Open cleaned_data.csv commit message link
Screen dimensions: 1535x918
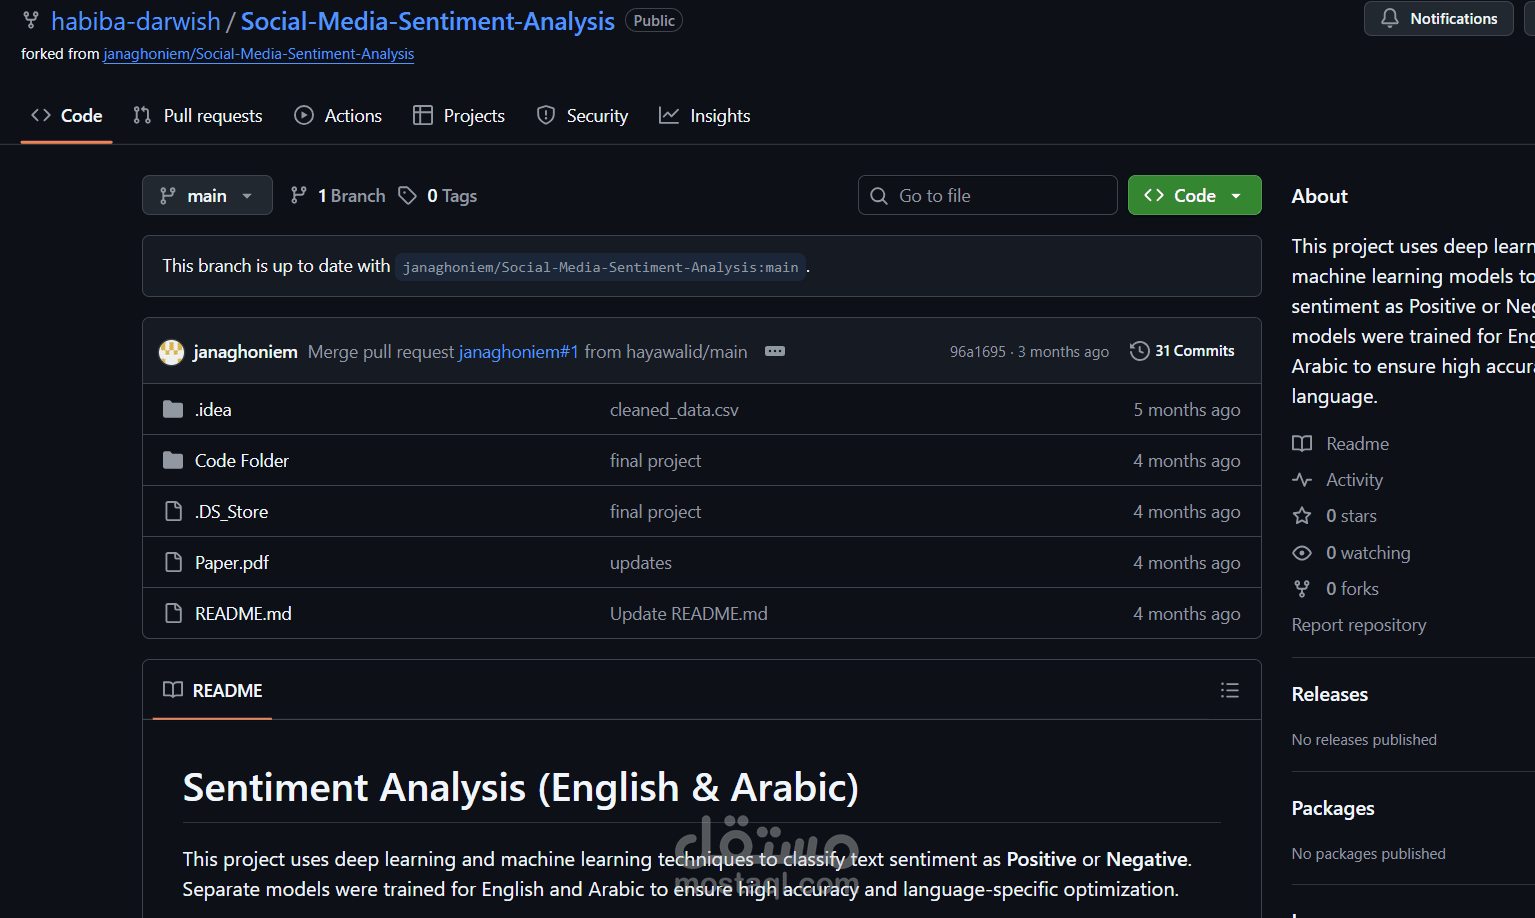674,410
